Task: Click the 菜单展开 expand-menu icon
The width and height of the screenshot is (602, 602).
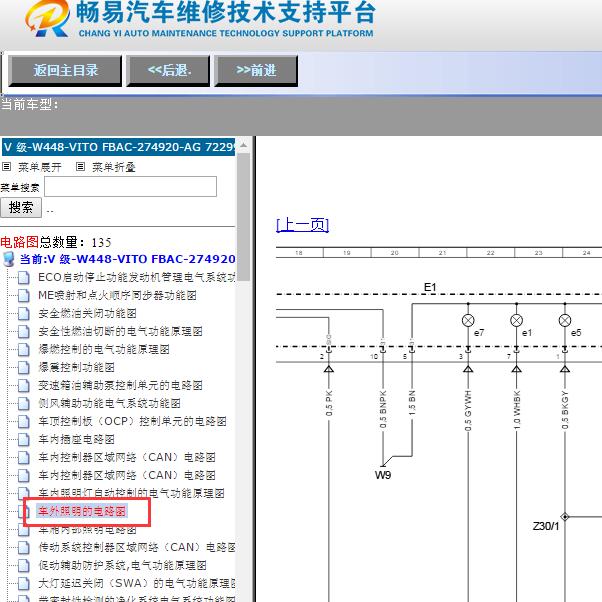Action: (6, 167)
